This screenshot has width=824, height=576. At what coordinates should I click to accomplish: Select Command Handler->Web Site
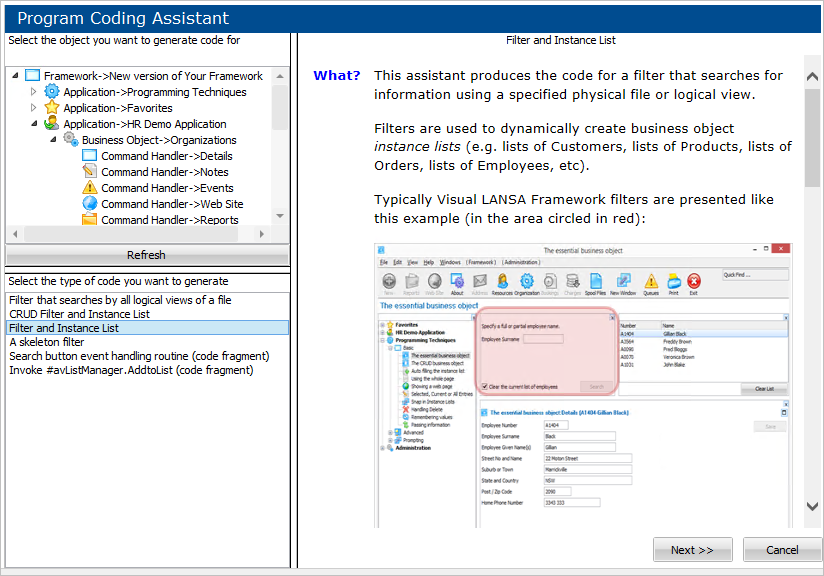point(172,204)
